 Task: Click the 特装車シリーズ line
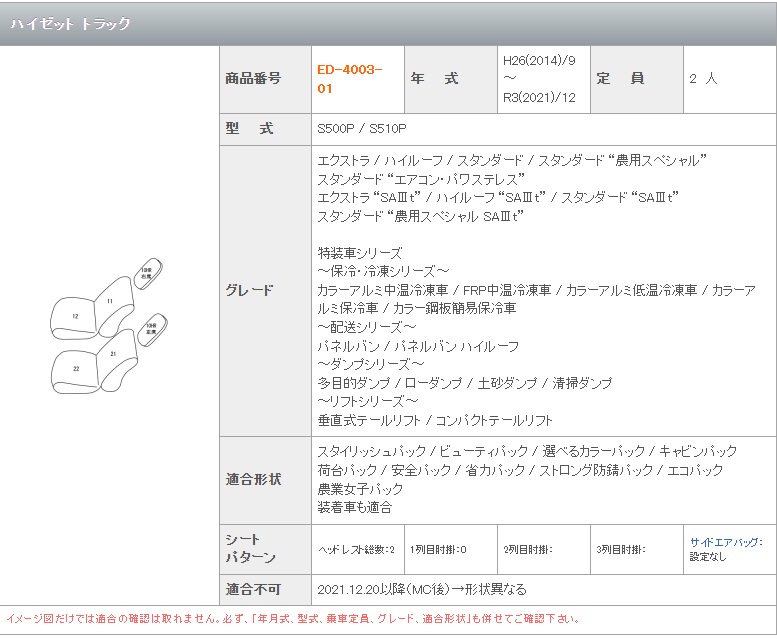[360, 253]
